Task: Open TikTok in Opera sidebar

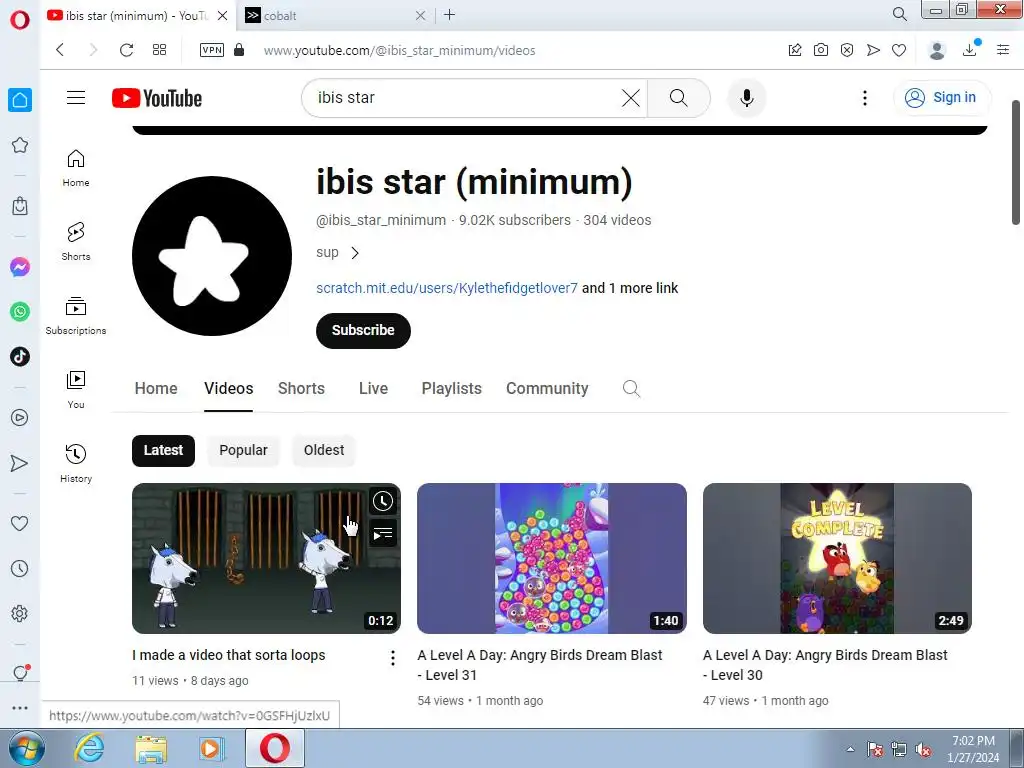Action: point(20,357)
